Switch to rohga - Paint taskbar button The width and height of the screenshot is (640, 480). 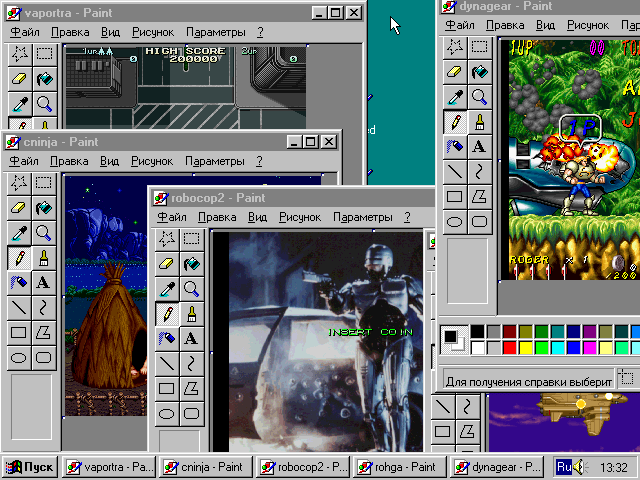click(x=398, y=467)
